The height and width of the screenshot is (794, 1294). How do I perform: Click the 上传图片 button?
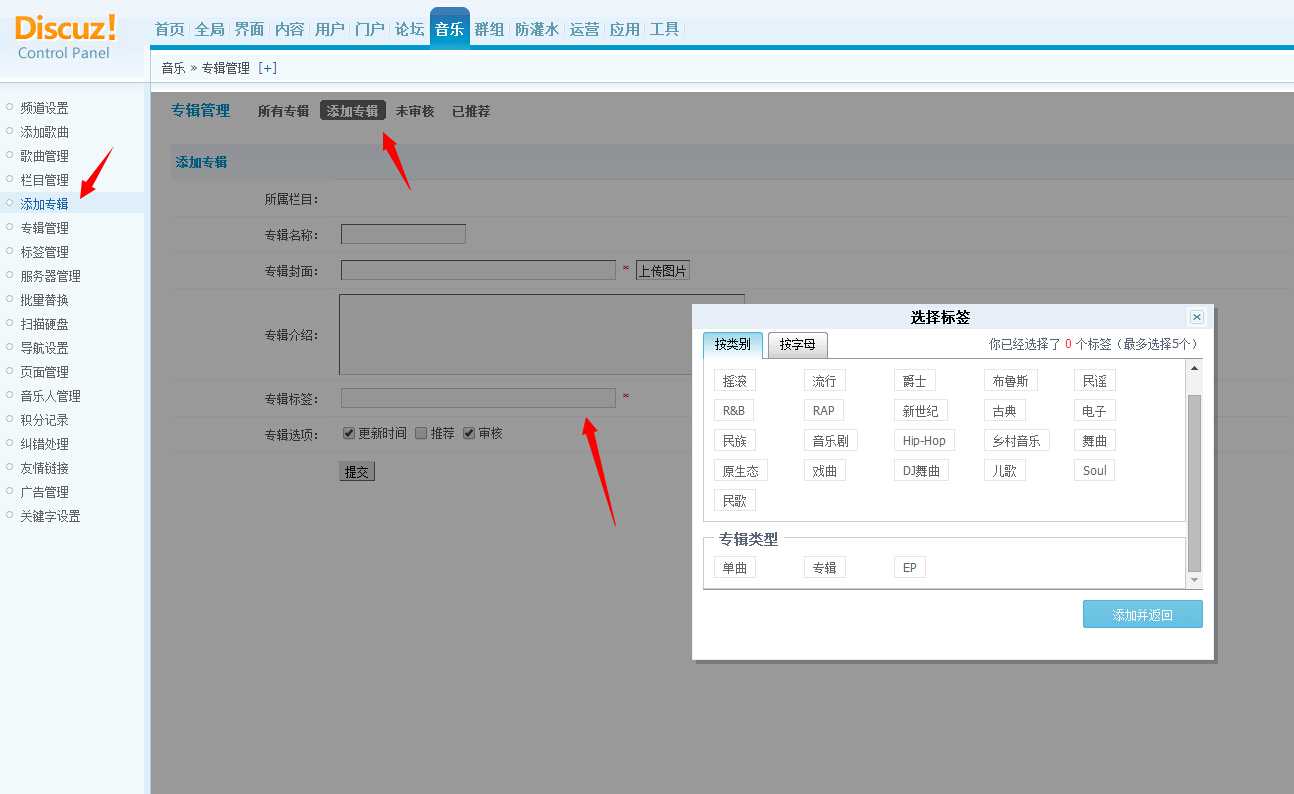pos(662,271)
